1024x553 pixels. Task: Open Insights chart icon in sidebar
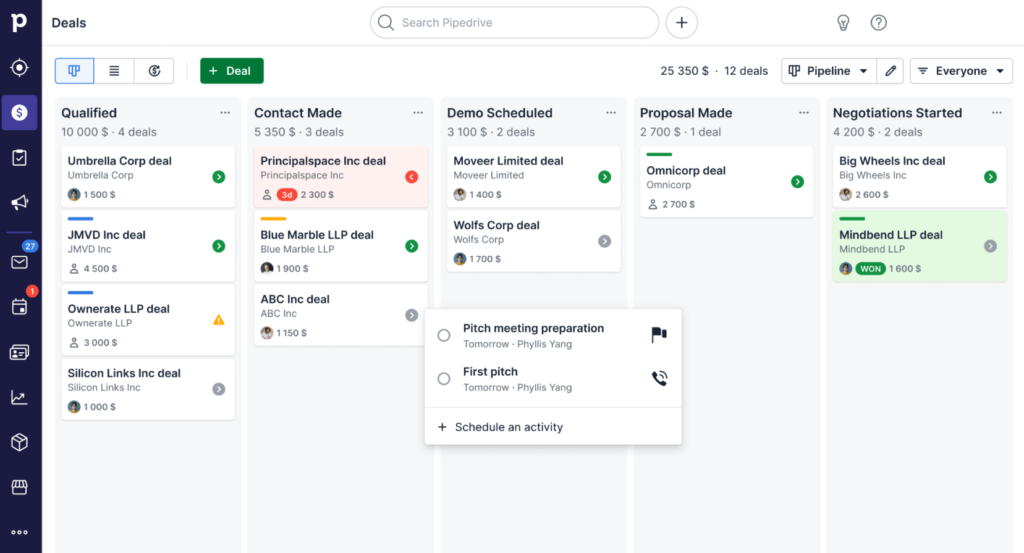tap(20, 398)
